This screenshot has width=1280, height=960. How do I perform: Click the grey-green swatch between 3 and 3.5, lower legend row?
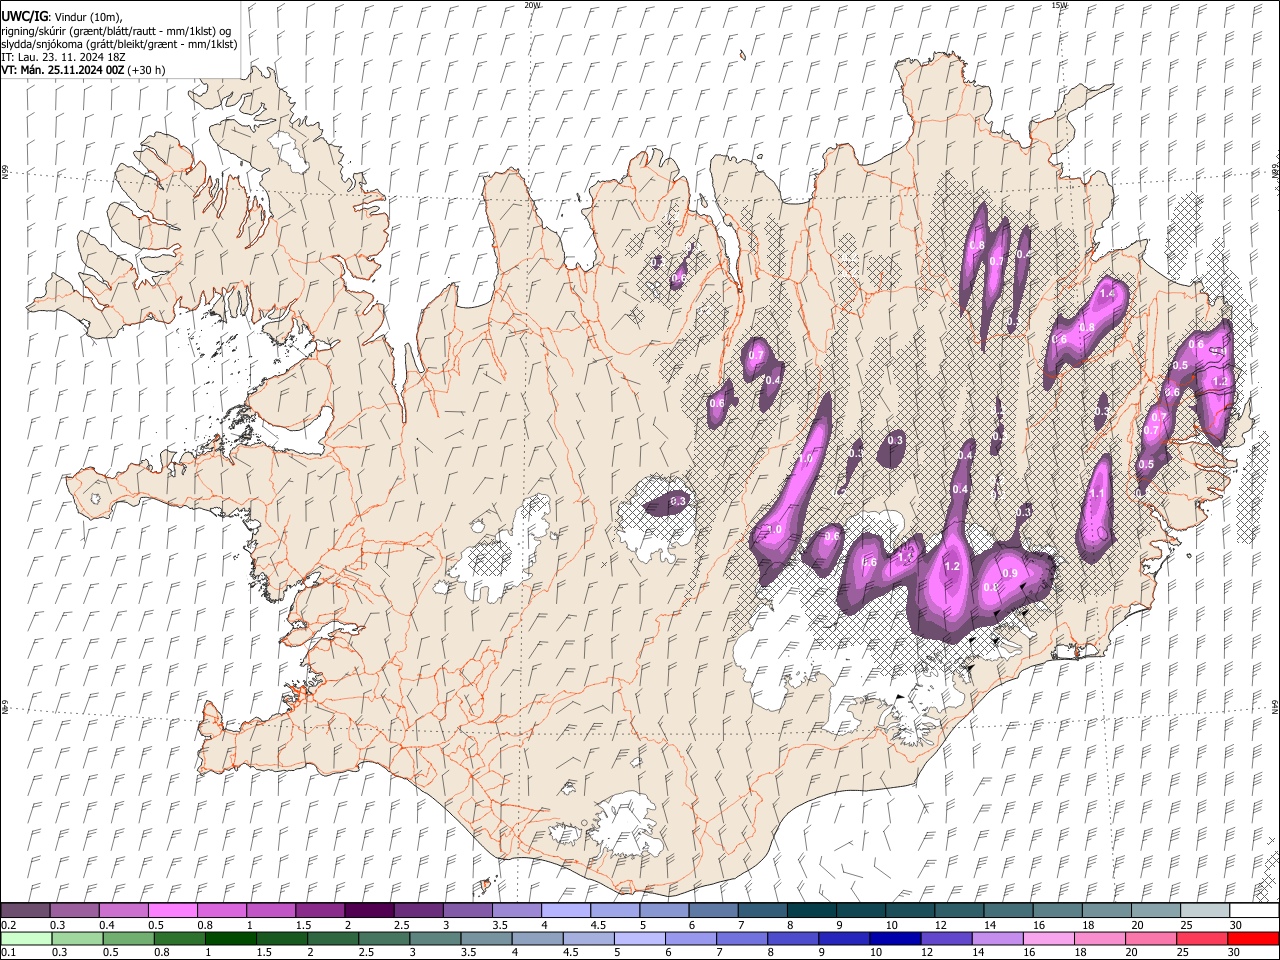click(x=435, y=939)
